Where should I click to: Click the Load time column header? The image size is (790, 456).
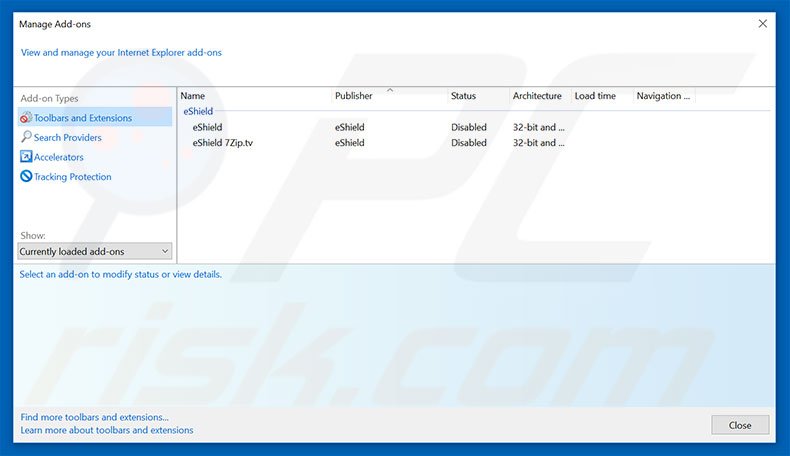tap(595, 96)
